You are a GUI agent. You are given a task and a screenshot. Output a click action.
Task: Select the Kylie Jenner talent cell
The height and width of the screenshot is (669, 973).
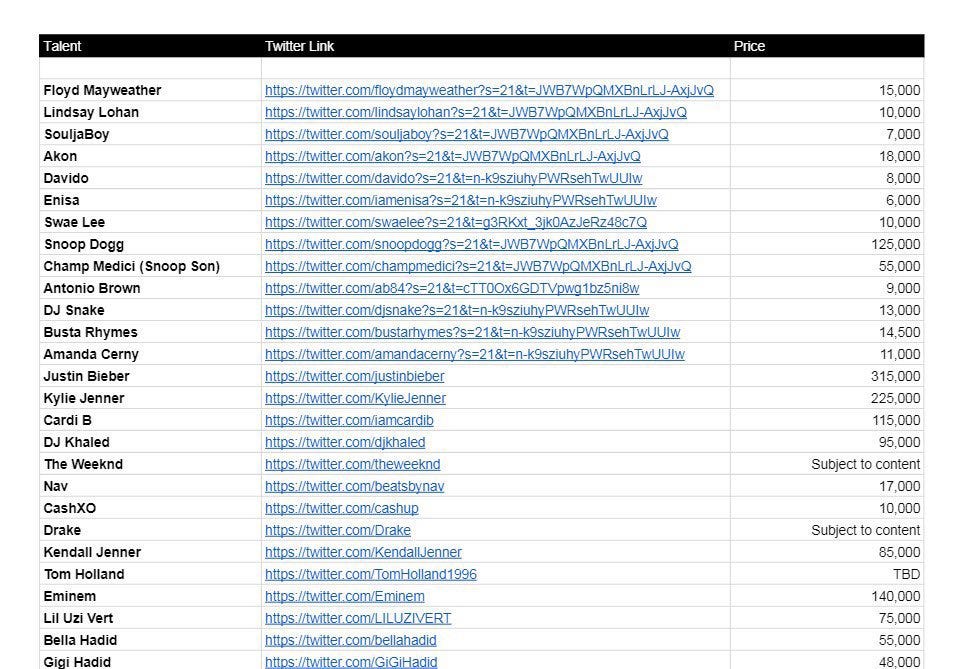(x=150, y=398)
